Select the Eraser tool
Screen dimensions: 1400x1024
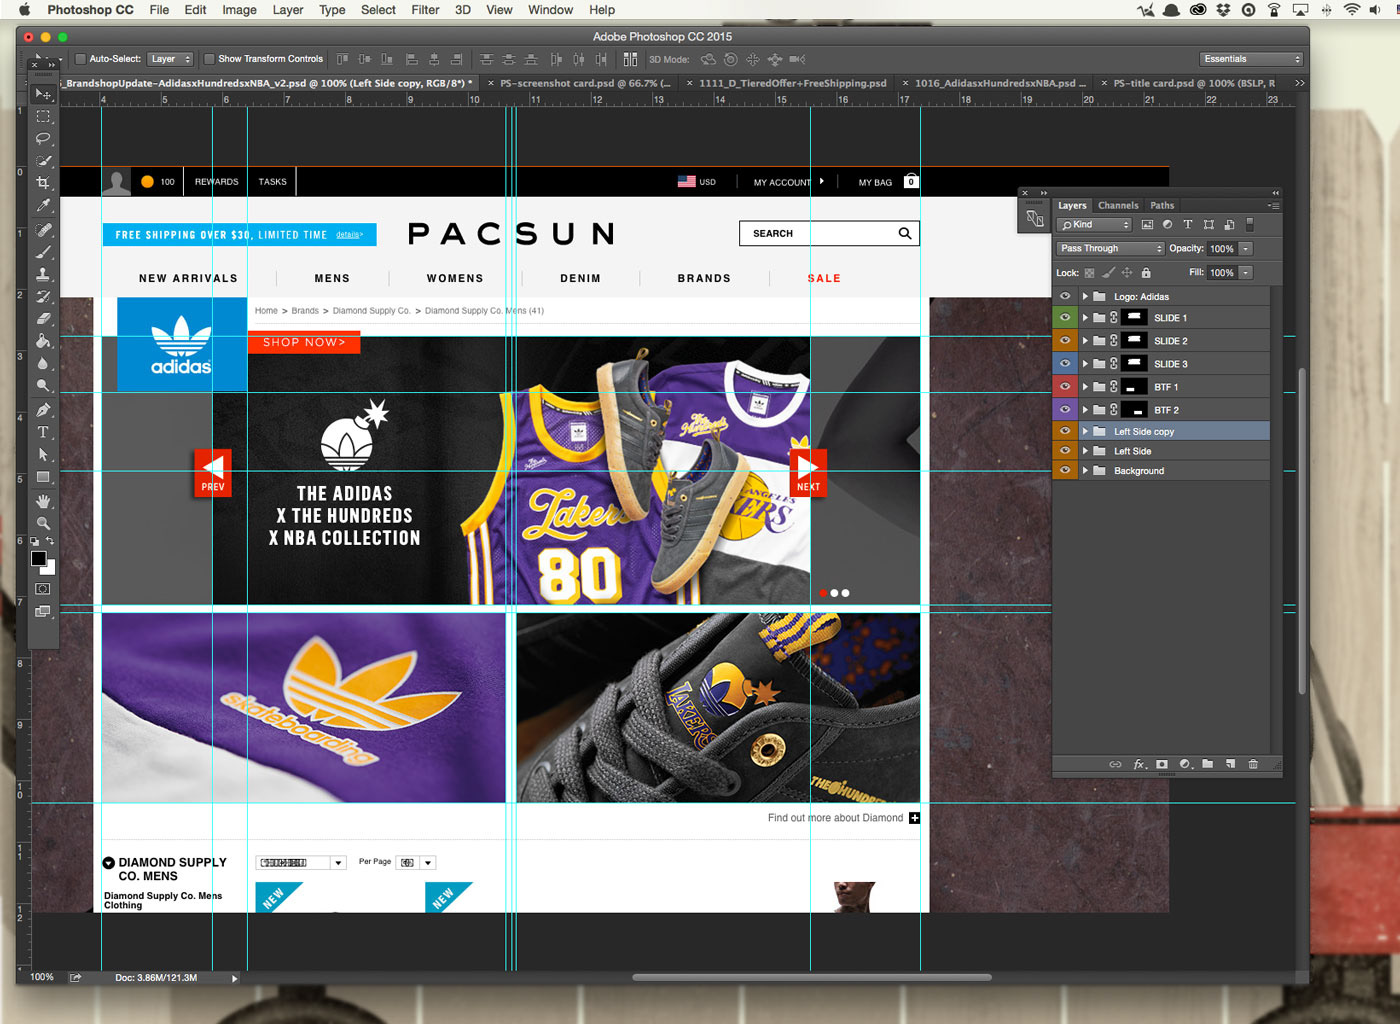[x=43, y=319]
